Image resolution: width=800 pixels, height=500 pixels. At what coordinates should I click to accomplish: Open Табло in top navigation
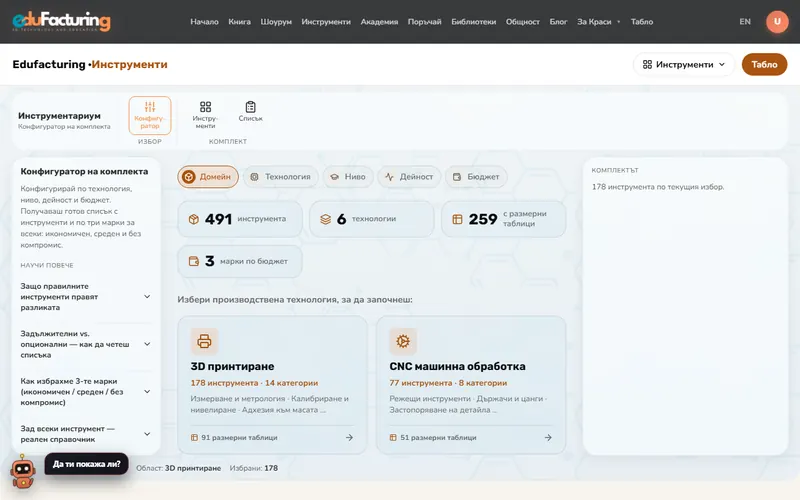tap(642, 21)
